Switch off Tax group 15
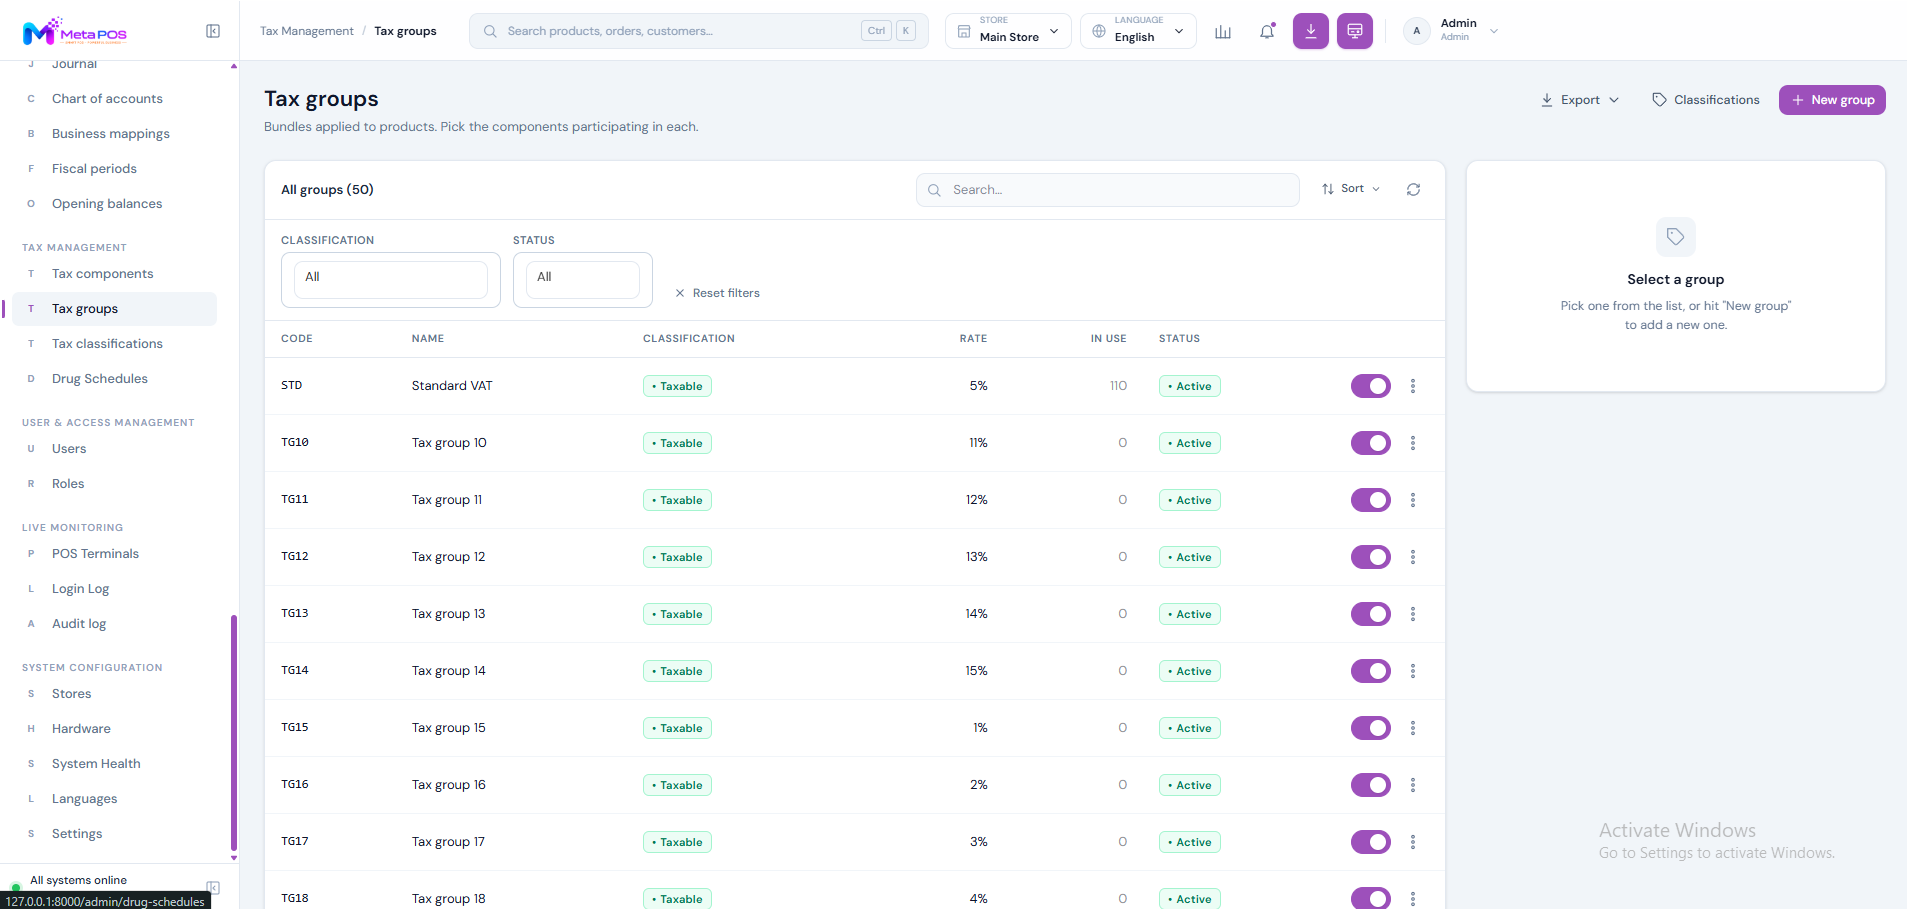 1371,728
